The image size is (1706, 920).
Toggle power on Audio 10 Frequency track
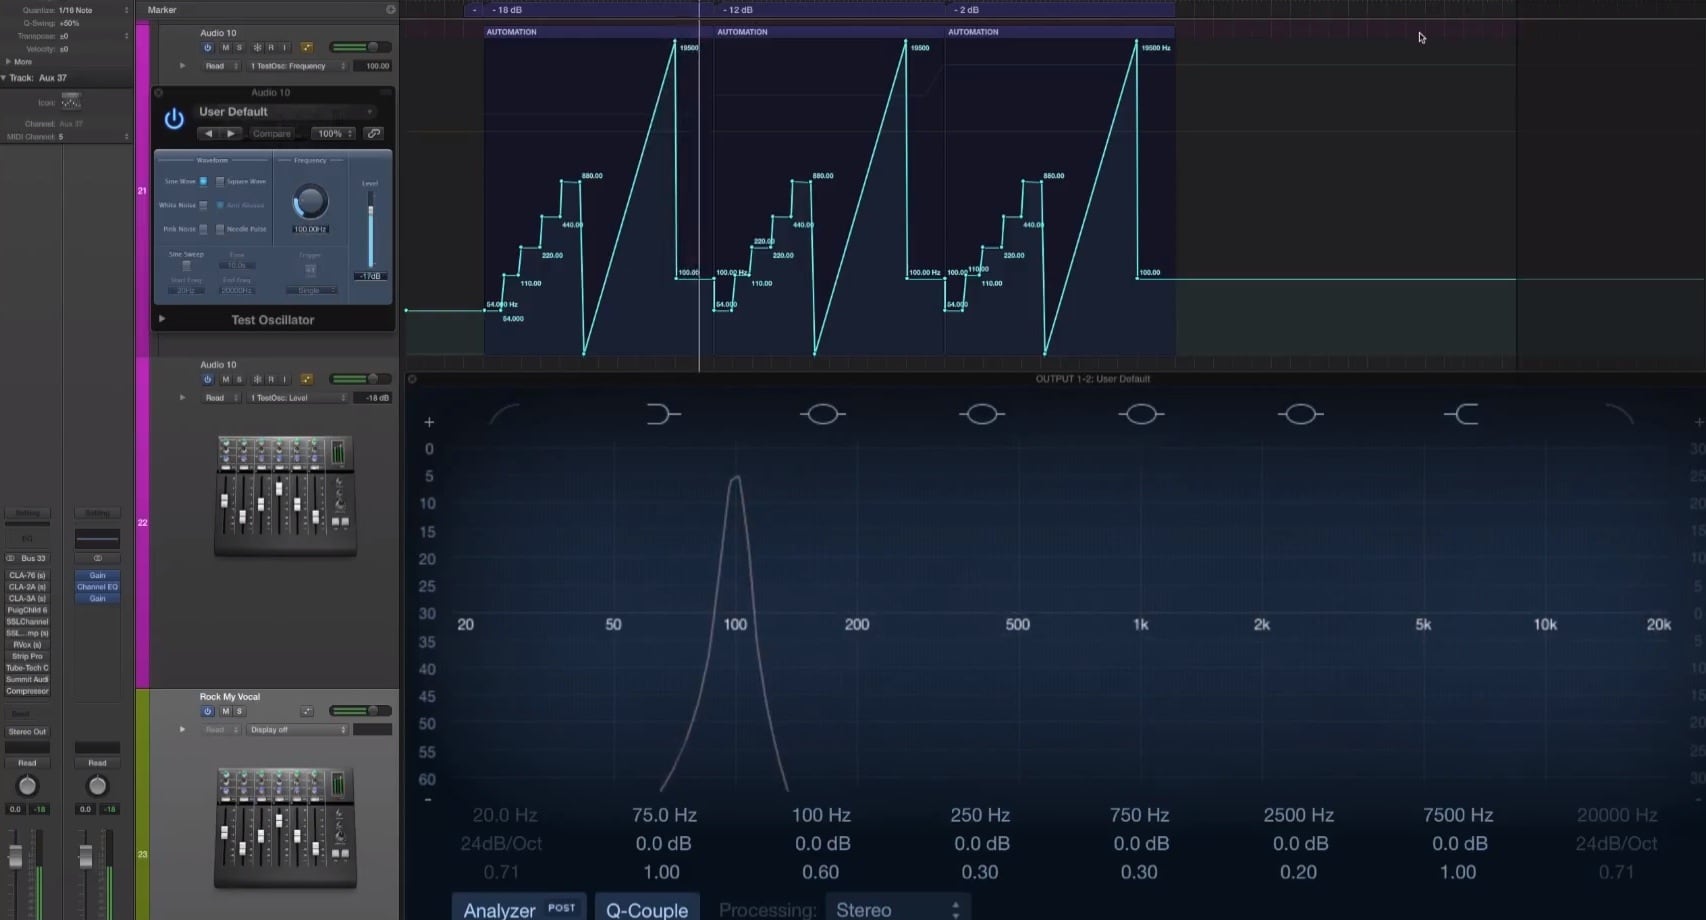[208, 47]
